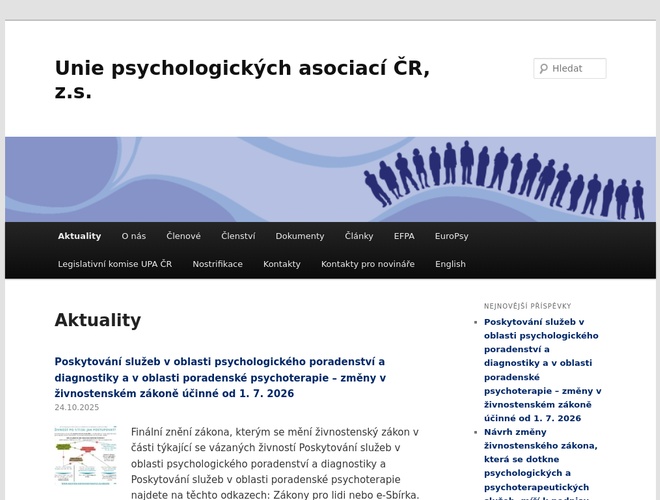The height and width of the screenshot is (500, 660).
Task: Go to the Členové page
Action: click(x=183, y=236)
